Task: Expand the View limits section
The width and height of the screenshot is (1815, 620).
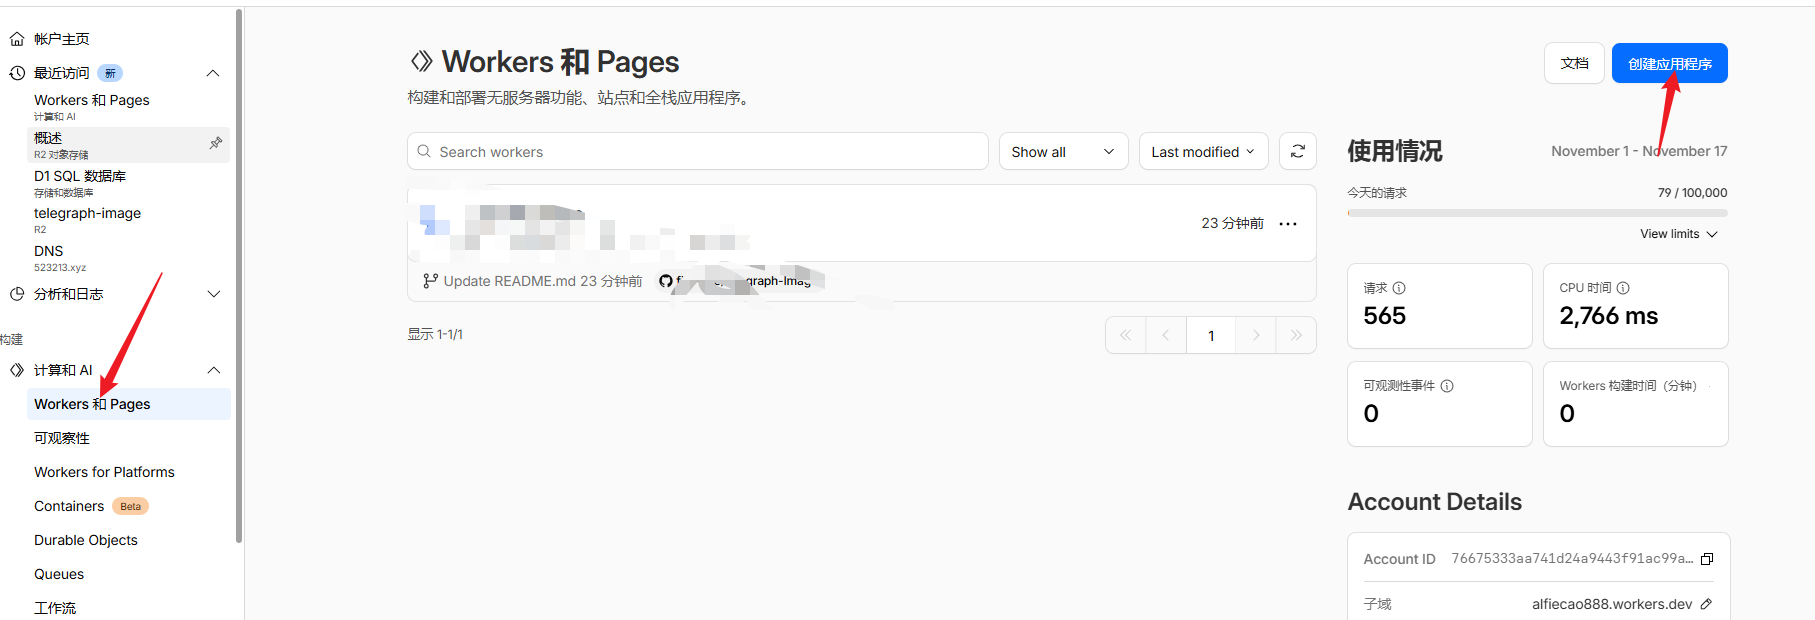Action: (1679, 234)
